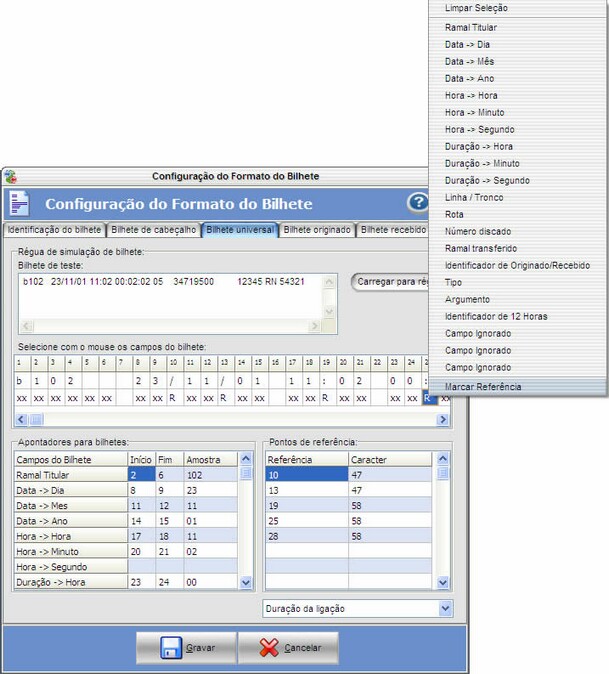609x674 pixels.
Task: Click the Gravar save button
Action: pos(187,648)
